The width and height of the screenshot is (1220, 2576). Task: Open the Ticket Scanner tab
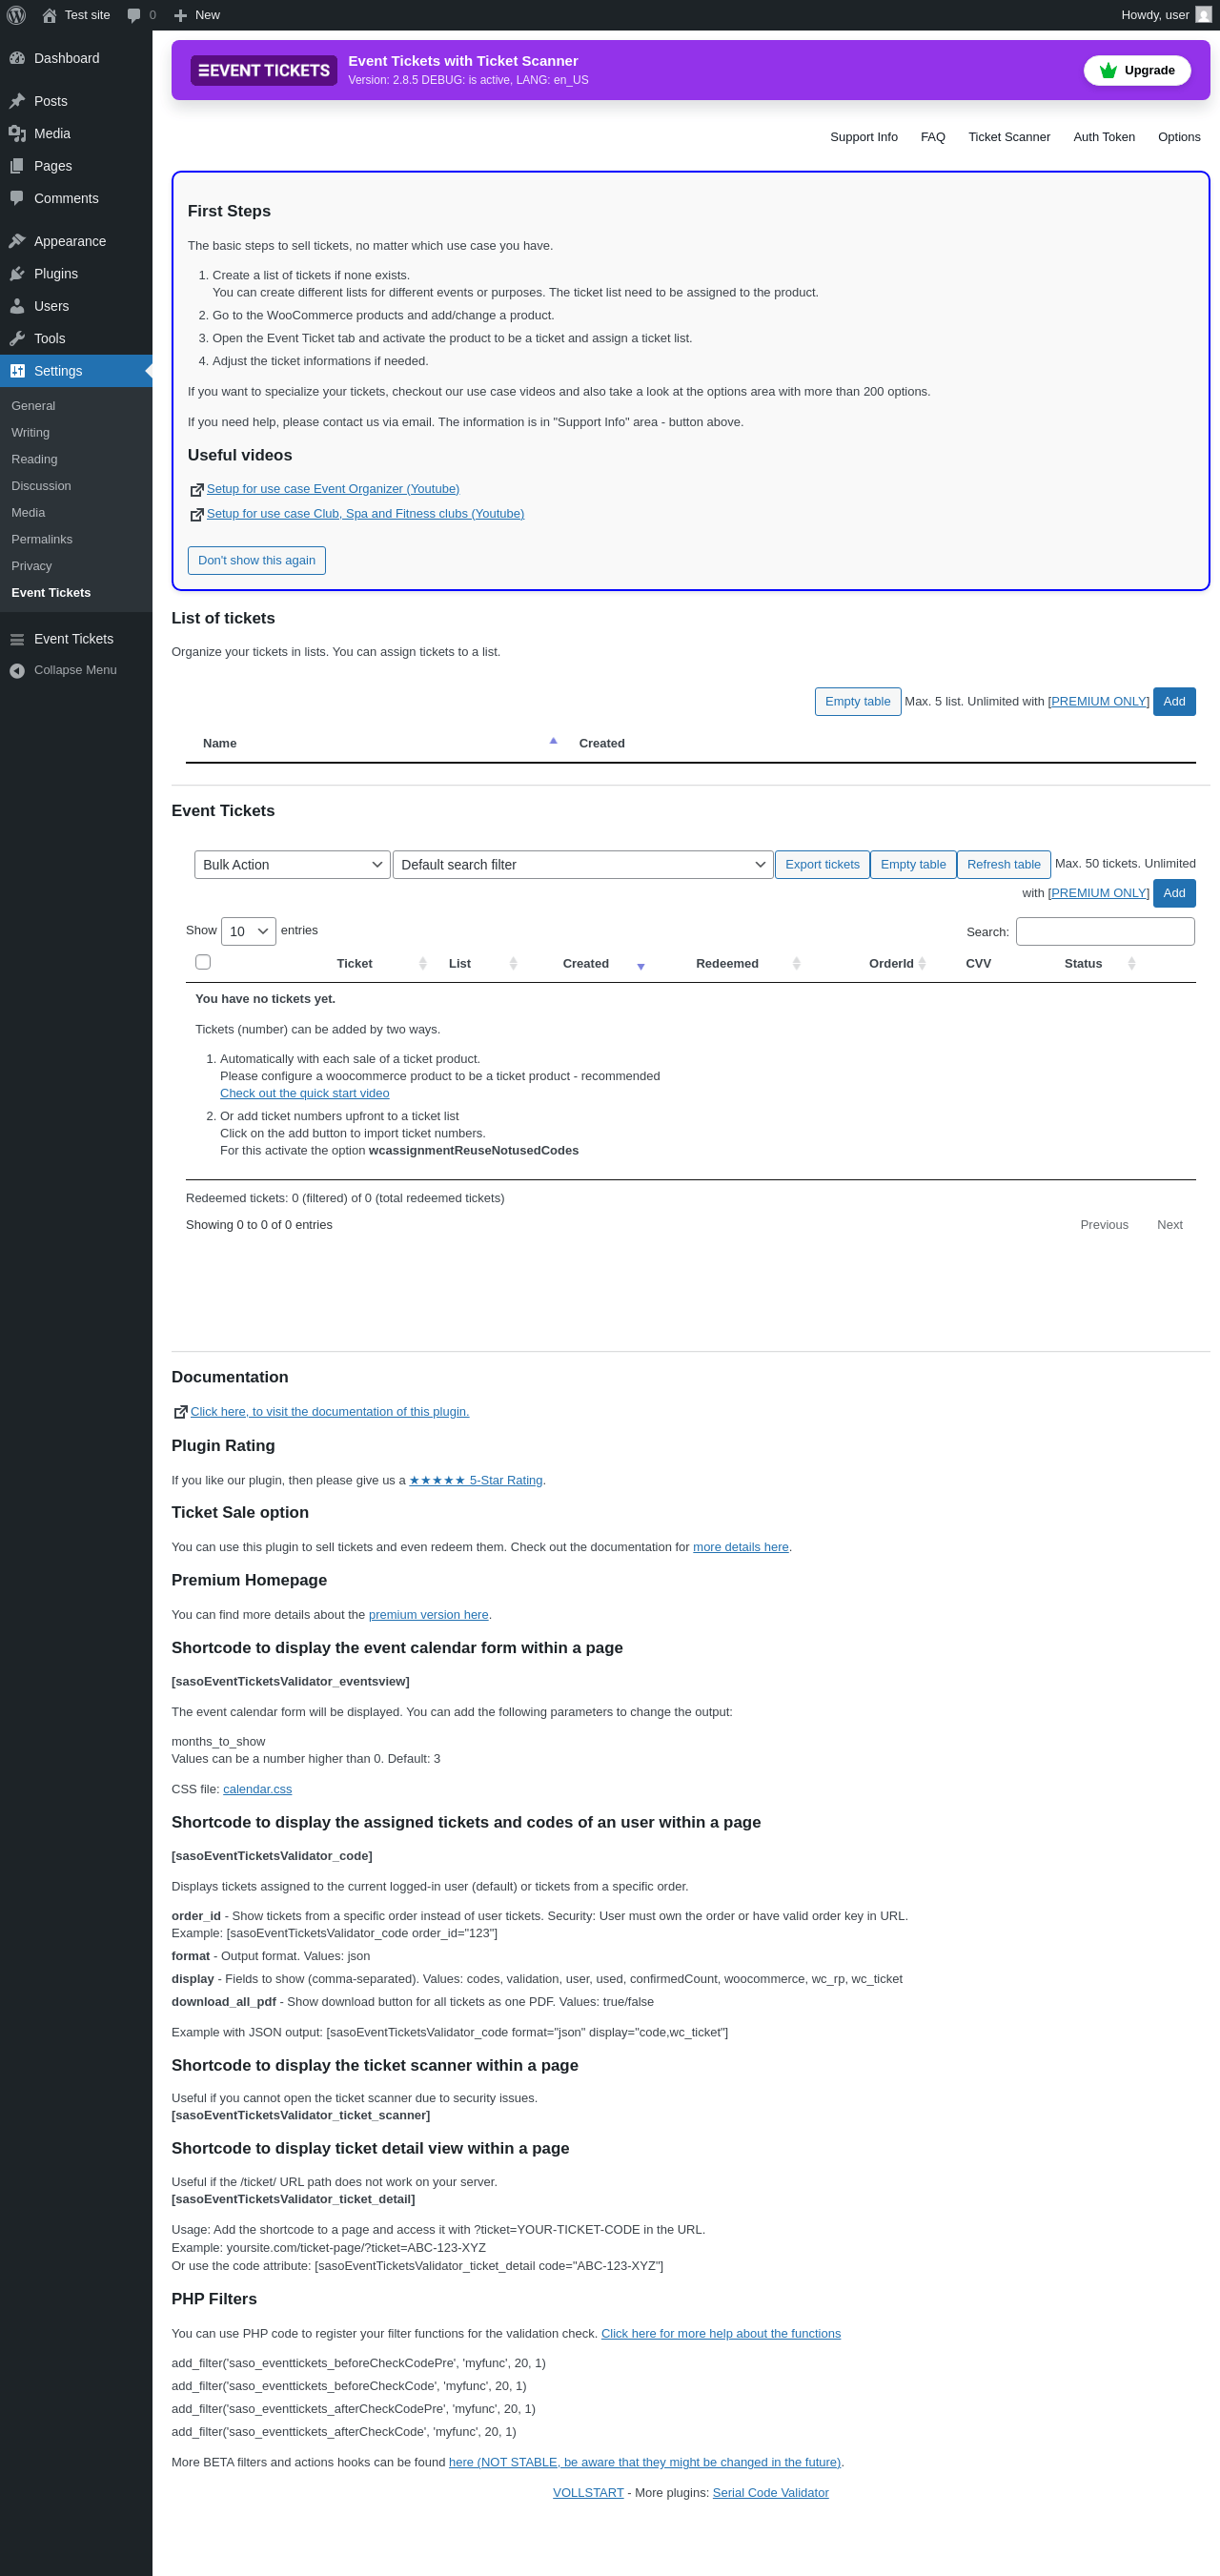tap(1008, 137)
